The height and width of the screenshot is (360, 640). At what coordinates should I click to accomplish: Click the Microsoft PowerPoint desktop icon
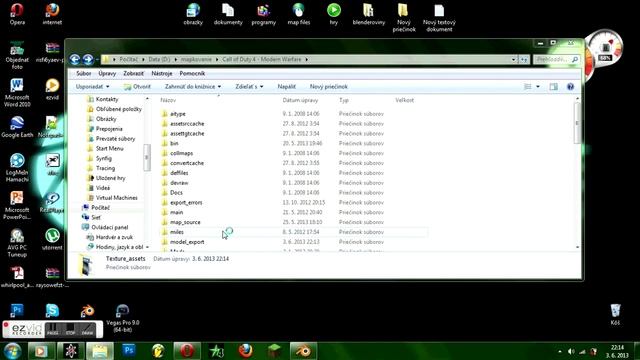[17, 205]
